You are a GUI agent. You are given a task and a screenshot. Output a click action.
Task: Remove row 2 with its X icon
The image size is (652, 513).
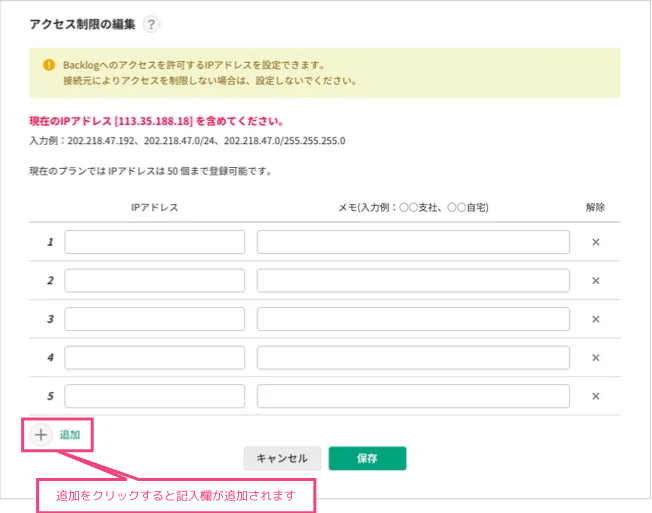[x=595, y=281]
